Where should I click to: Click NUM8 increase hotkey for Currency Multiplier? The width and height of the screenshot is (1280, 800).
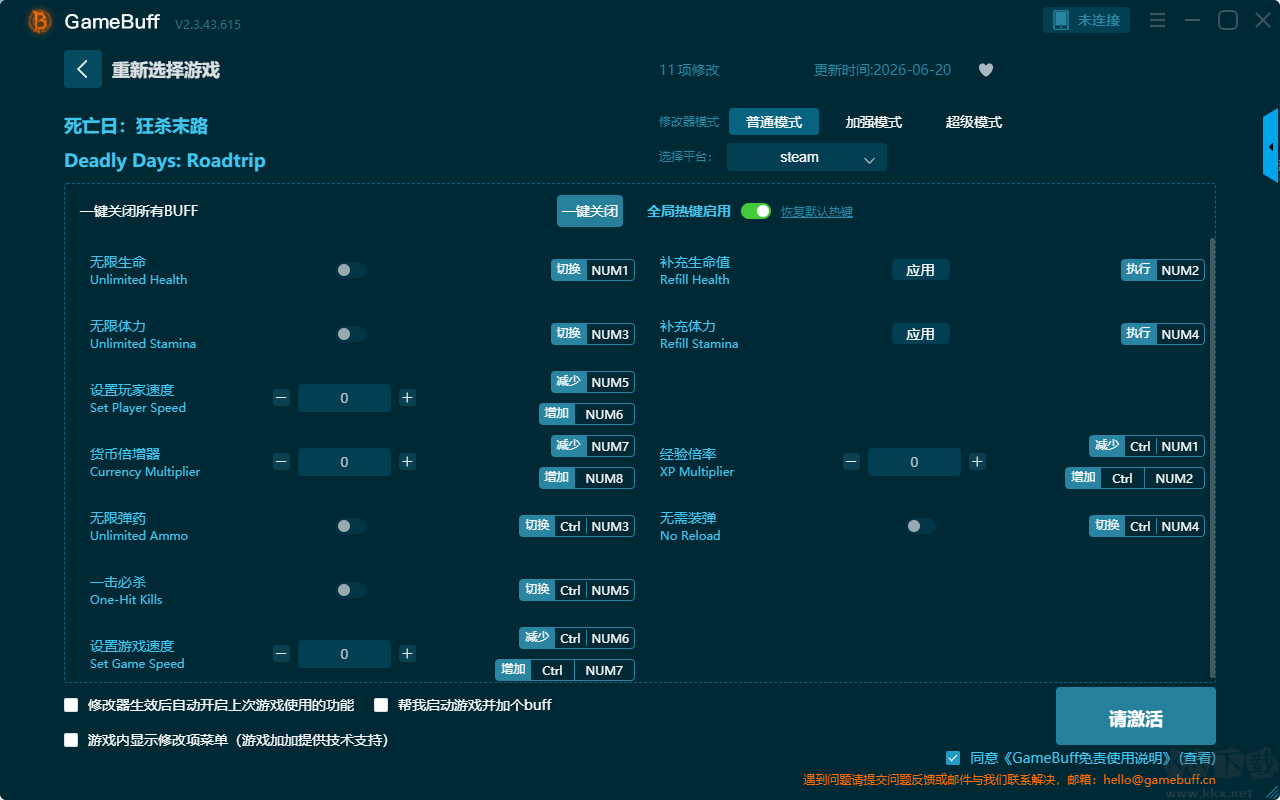pyautogui.click(x=604, y=478)
